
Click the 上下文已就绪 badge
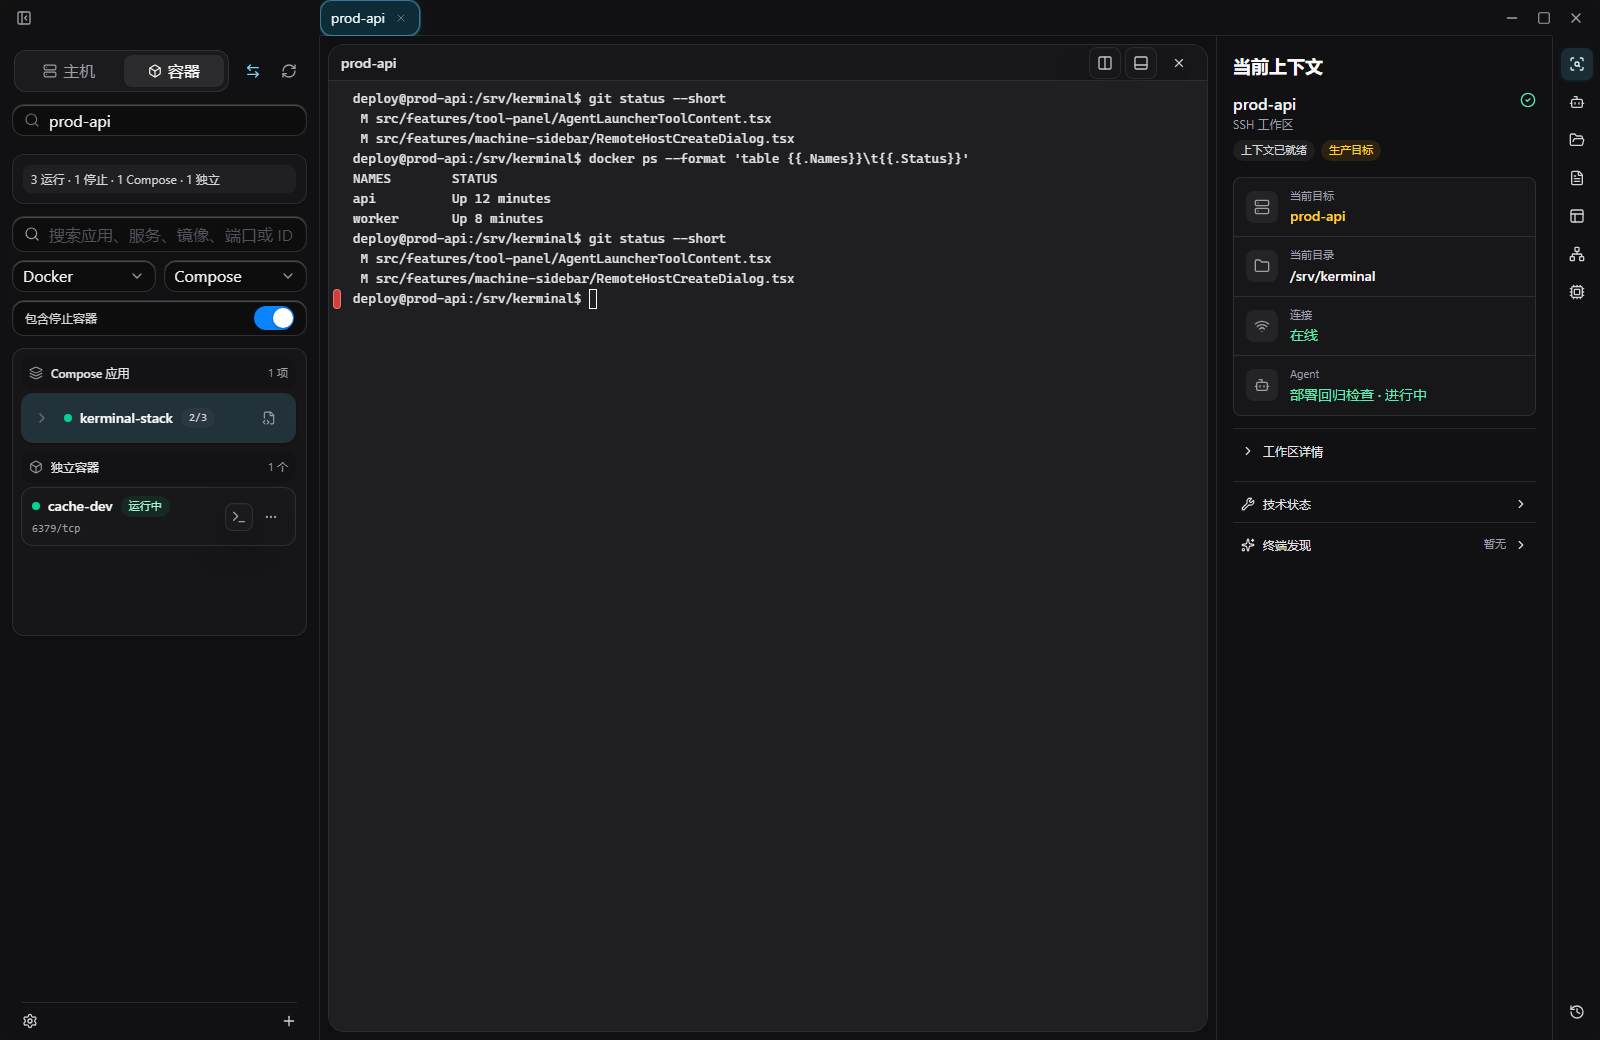click(x=1274, y=150)
